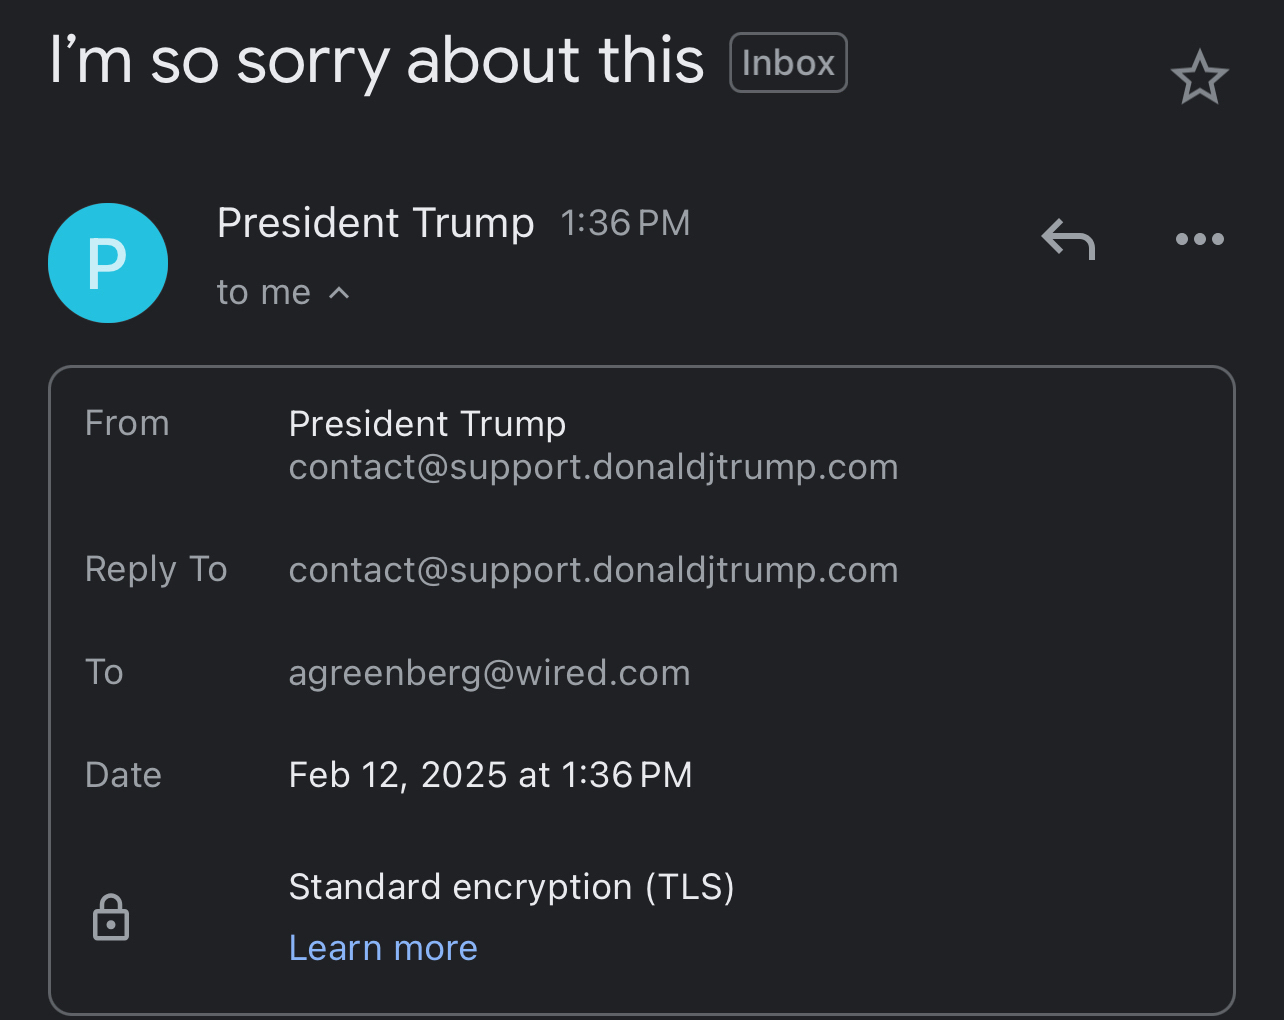The width and height of the screenshot is (1284, 1020).
Task: Click the email subject "I'm so sorry about this"
Action: click(376, 61)
